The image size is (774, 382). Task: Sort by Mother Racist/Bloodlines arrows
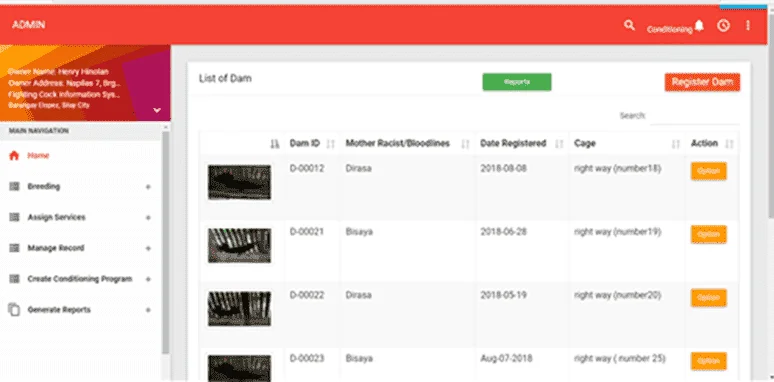pos(465,144)
